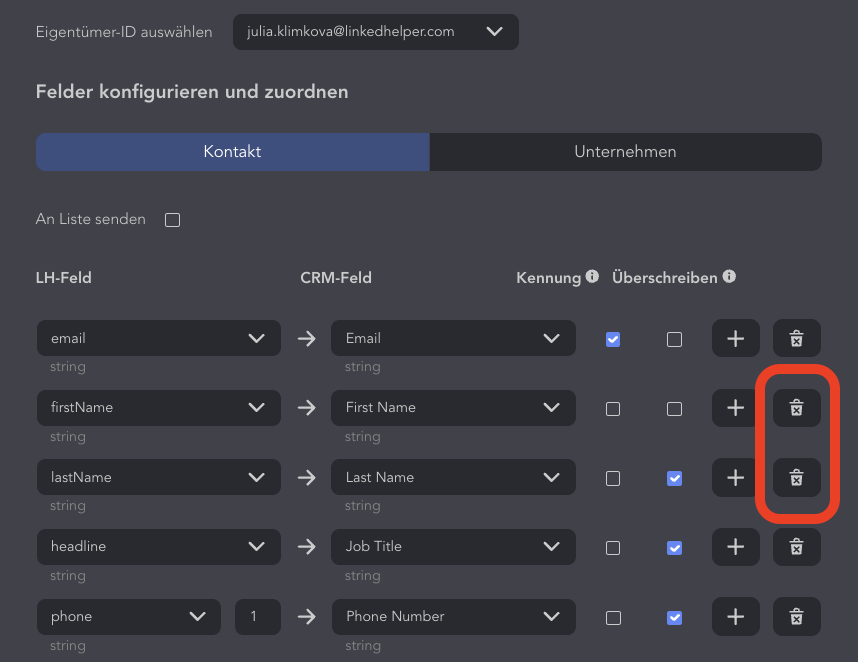The image size is (858, 662).
Task: Enable Überschreiben for the firstName row
Action: [x=674, y=409]
